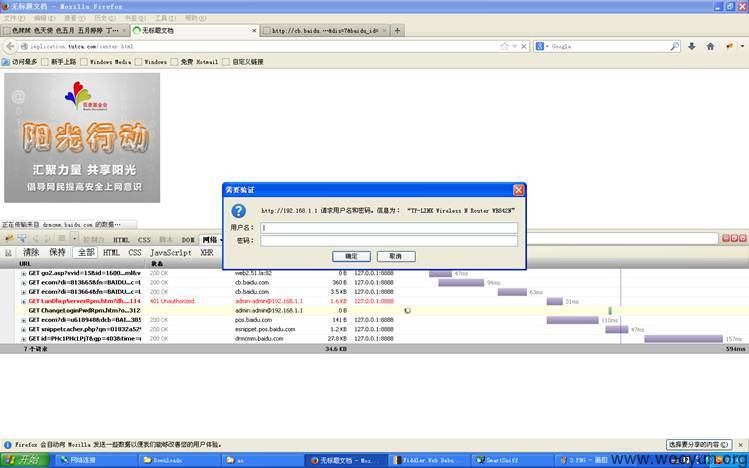The image size is (749, 468).
Task: Click 选择要分享的内容 button
Action: 699,445
